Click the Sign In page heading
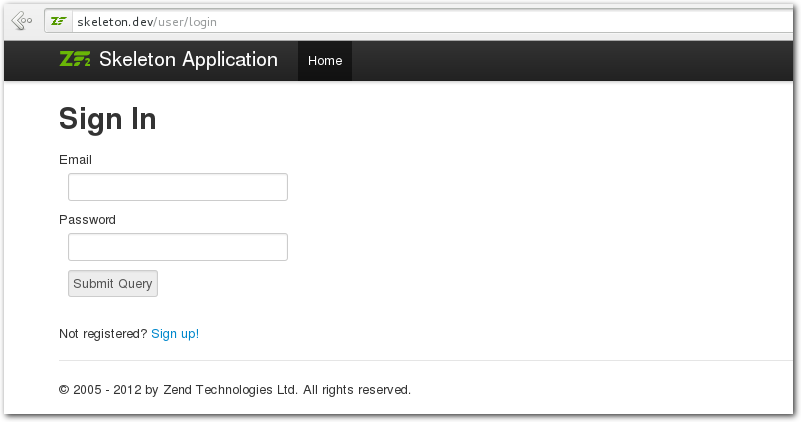The height and width of the screenshot is (422, 801). coord(107,120)
